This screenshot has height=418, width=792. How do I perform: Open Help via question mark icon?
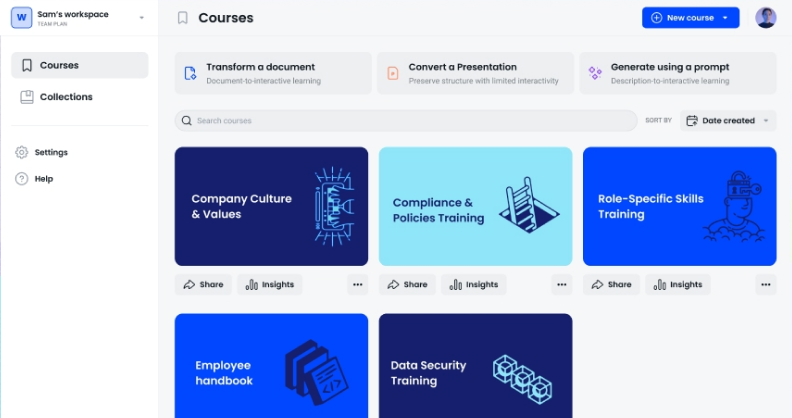(x=21, y=179)
